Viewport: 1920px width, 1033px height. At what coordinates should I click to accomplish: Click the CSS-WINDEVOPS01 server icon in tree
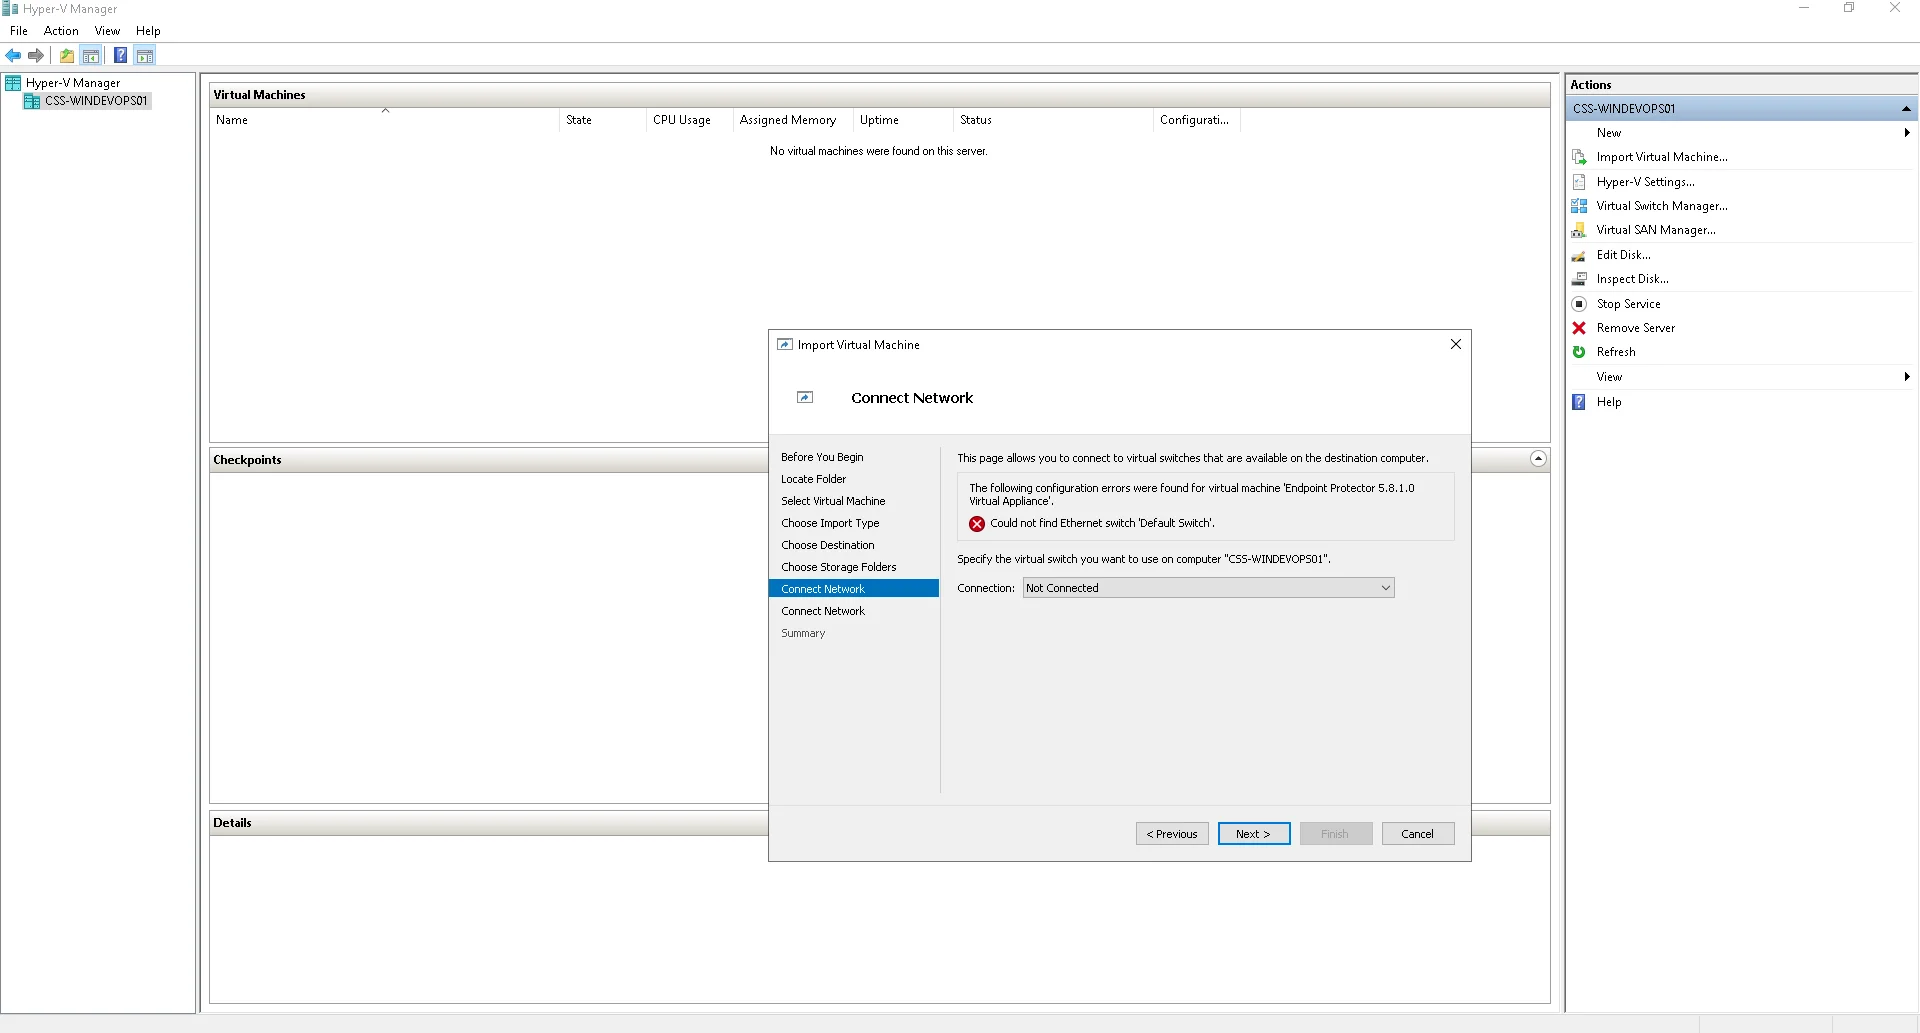(32, 101)
